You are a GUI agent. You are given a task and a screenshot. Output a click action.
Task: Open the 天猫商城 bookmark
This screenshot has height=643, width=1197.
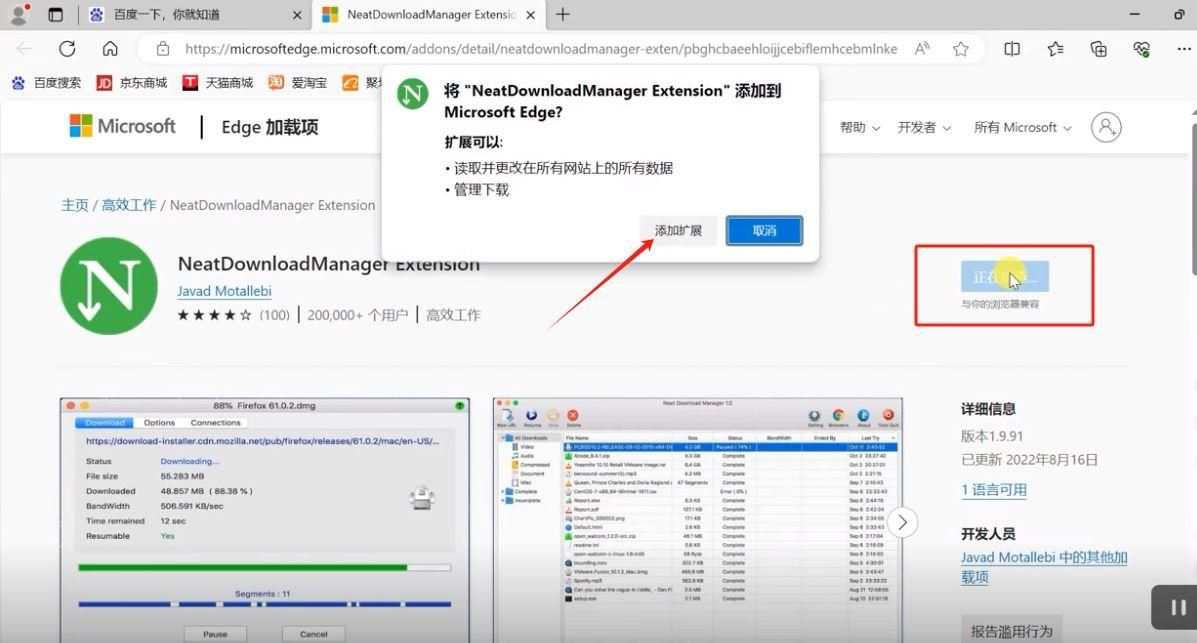pos(218,82)
